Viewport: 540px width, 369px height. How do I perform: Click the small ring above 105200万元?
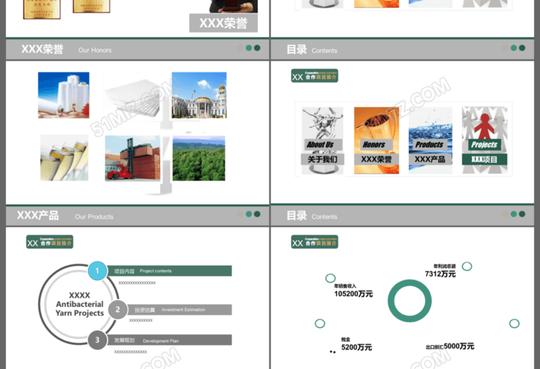(x=330, y=278)
